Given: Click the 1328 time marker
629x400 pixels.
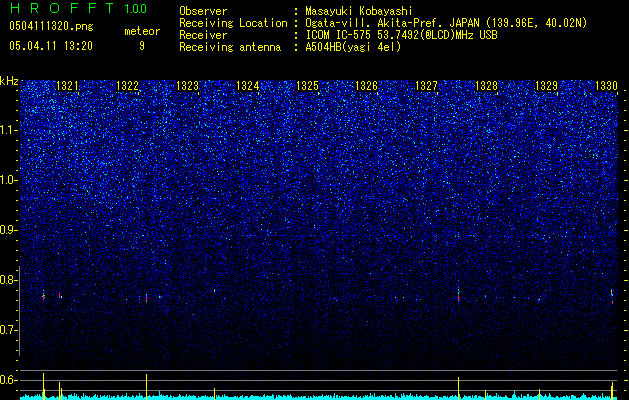Looking at the screenshot, I should pos(486,86).
